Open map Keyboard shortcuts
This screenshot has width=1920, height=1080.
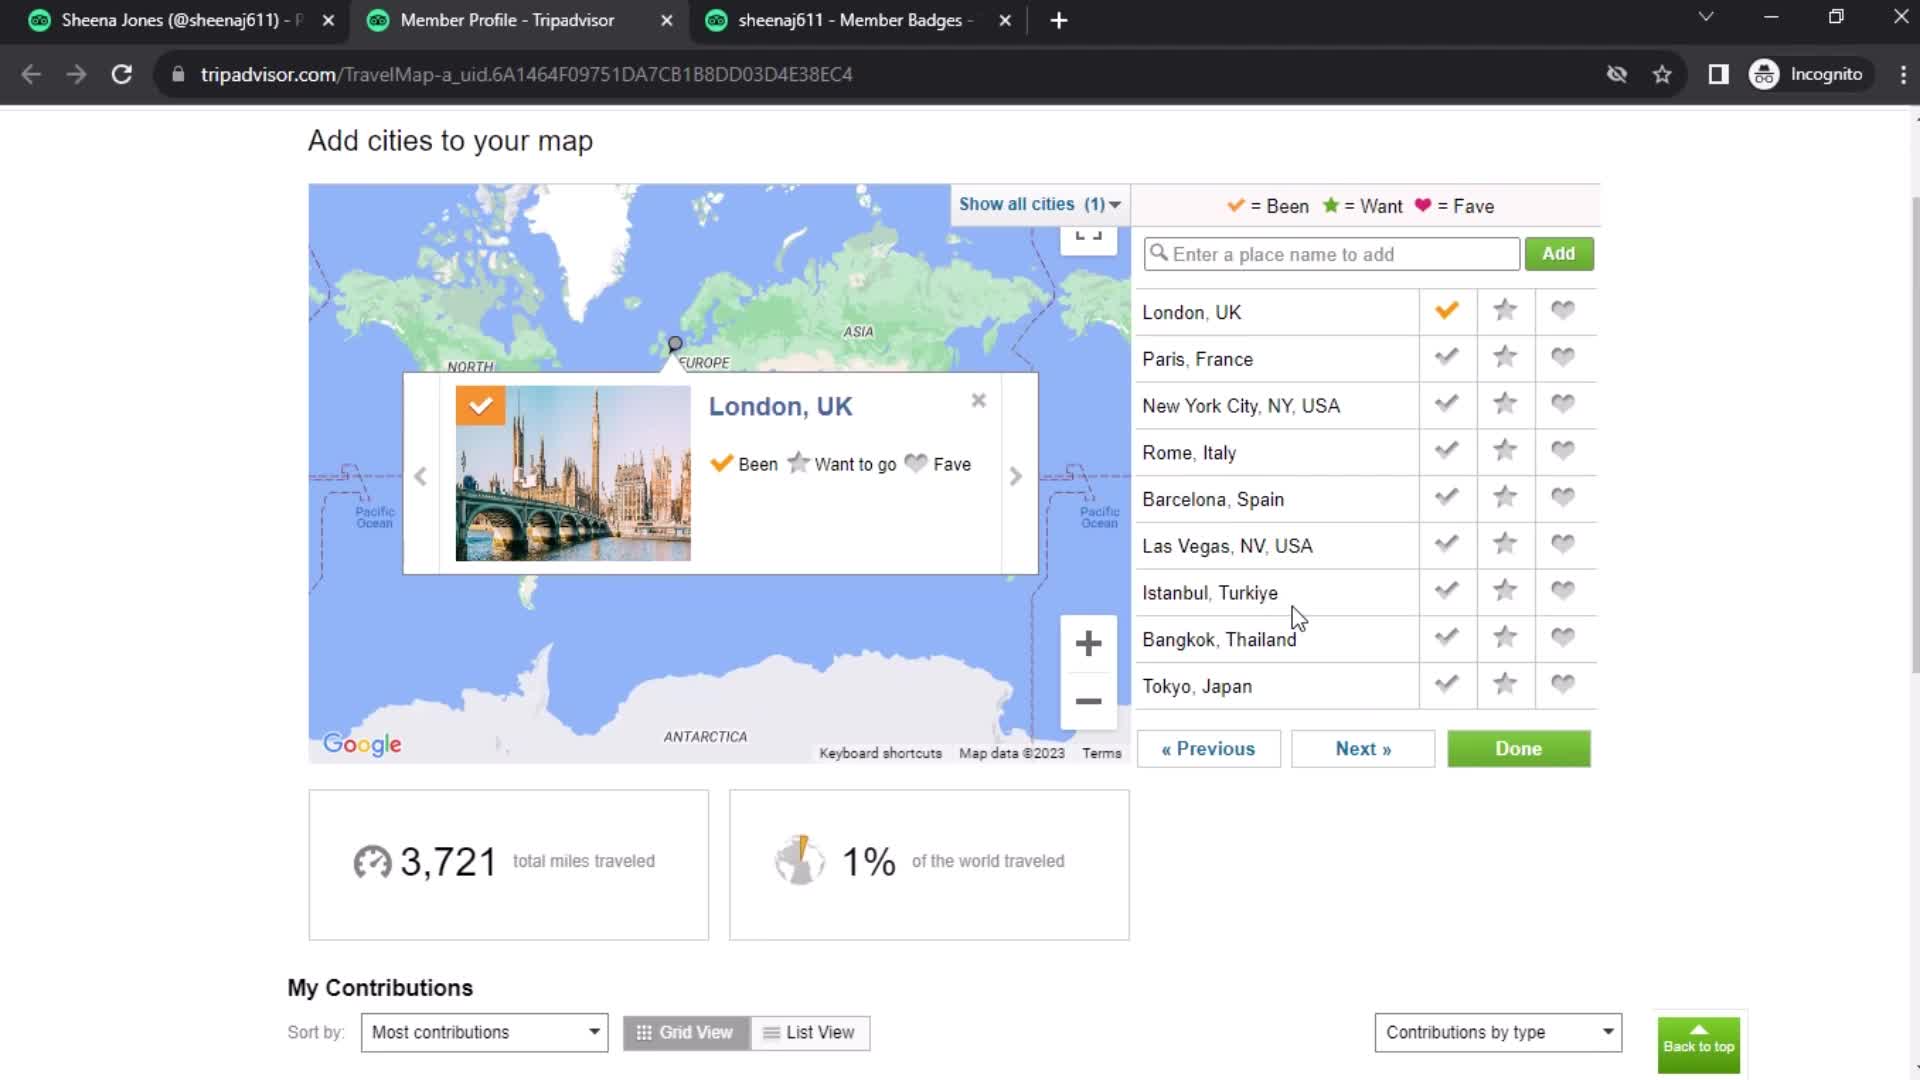[x=880, y=753]
